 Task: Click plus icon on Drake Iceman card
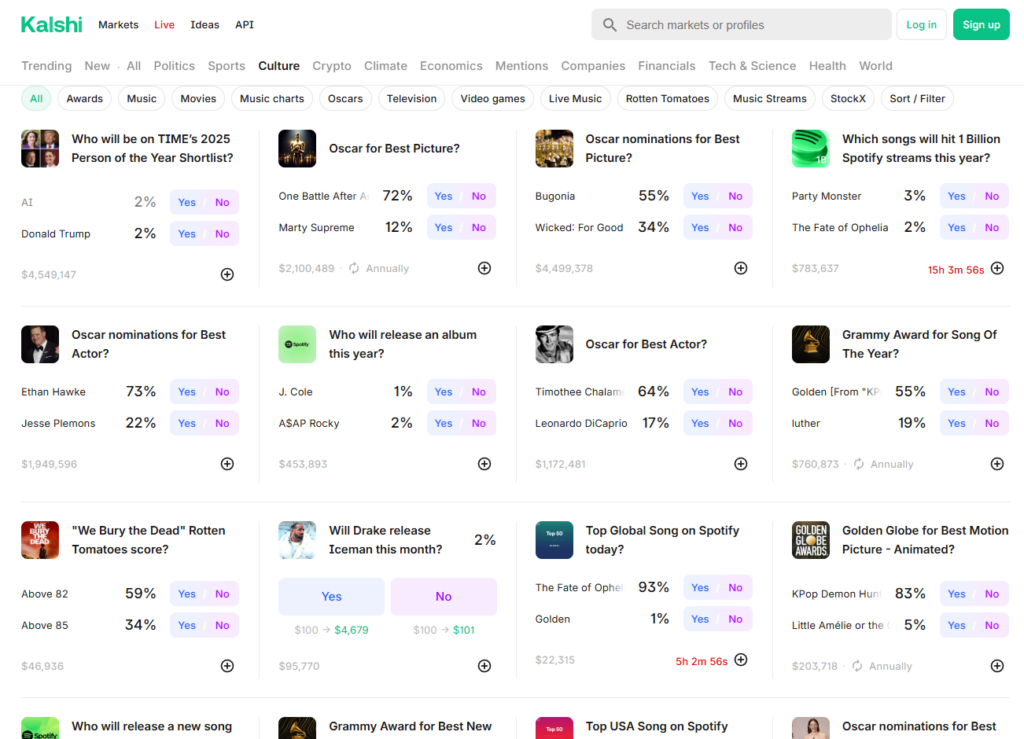pos(484,666)
